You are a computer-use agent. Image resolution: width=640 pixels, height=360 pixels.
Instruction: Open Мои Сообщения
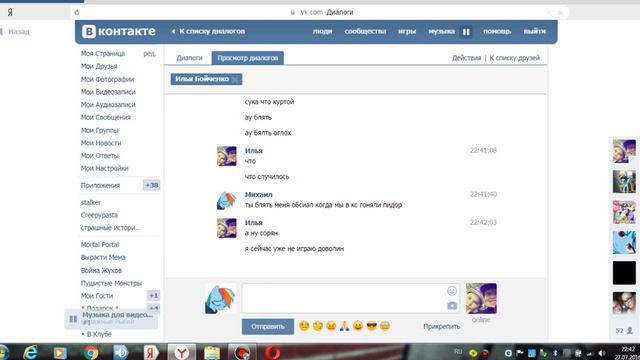106,117
